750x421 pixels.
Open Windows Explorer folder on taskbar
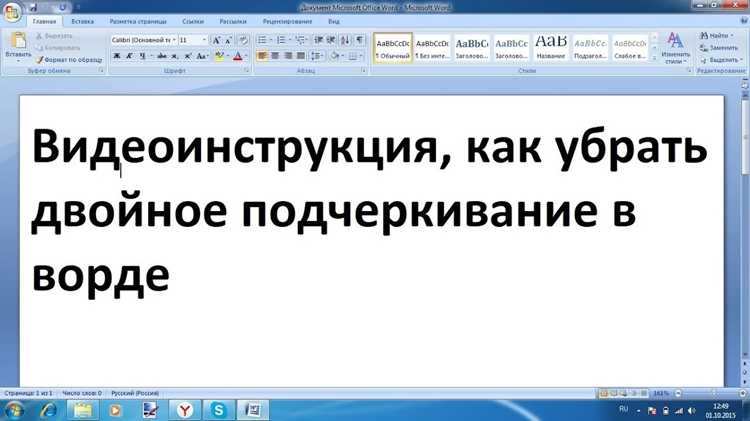(83, 410)
